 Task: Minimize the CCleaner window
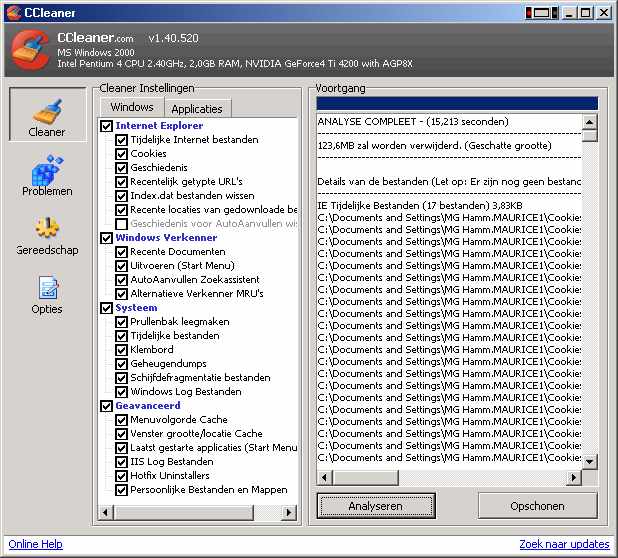click(x=569, y=13)
